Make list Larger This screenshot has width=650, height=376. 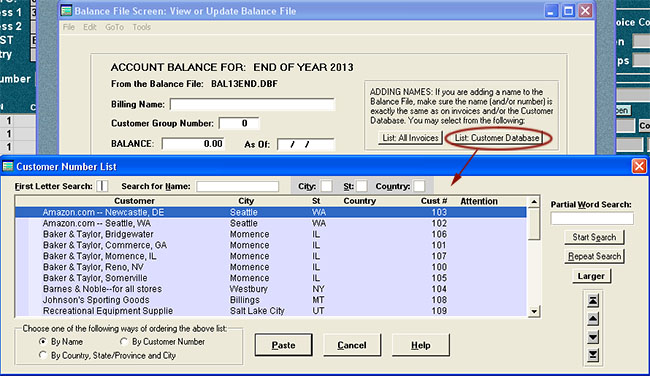(591, 276)
